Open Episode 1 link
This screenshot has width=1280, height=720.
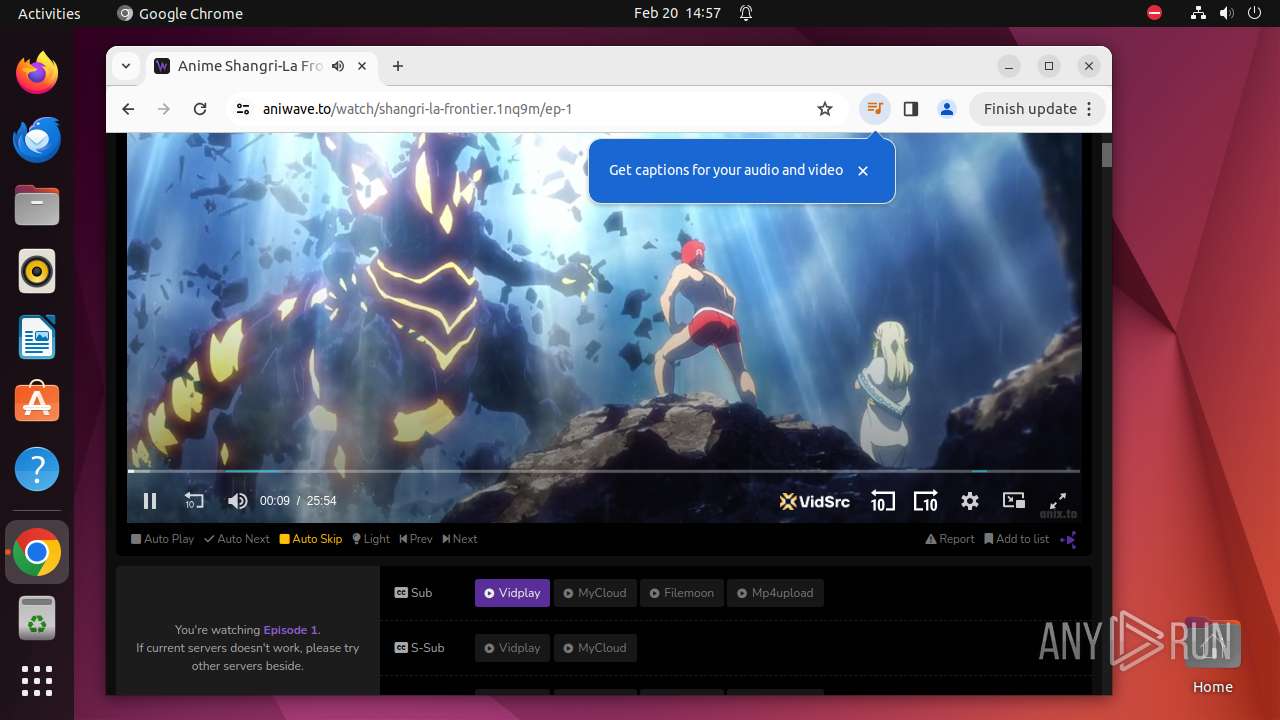point(290,630)
